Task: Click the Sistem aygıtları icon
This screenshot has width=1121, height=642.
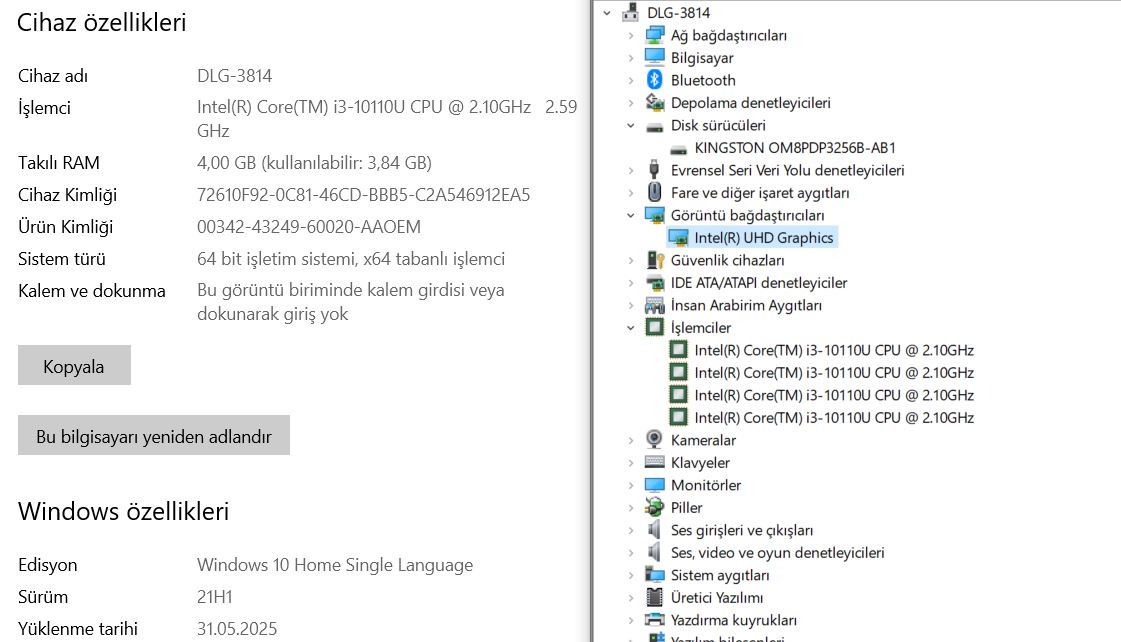Action: [654, 575]
